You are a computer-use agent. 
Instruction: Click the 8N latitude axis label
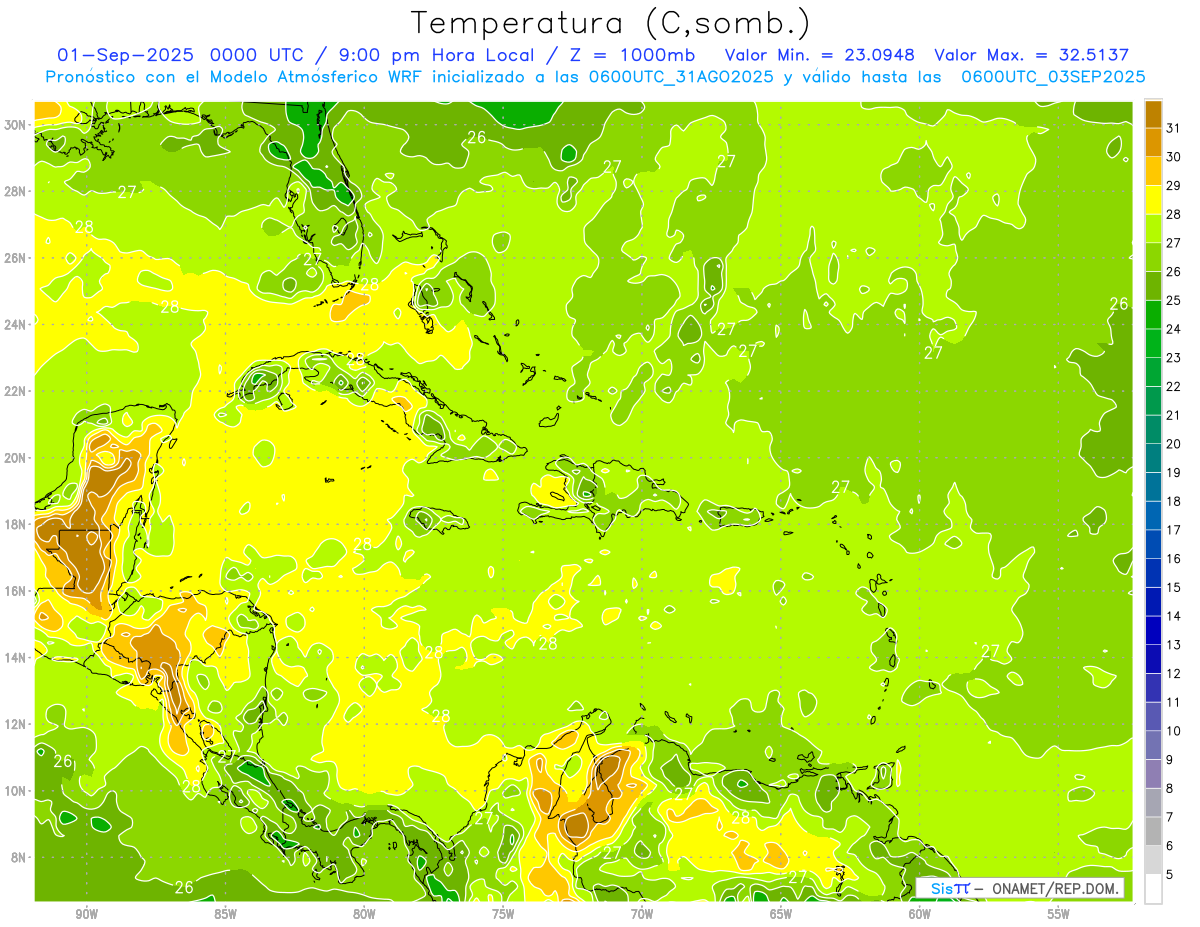coord(19,858)
